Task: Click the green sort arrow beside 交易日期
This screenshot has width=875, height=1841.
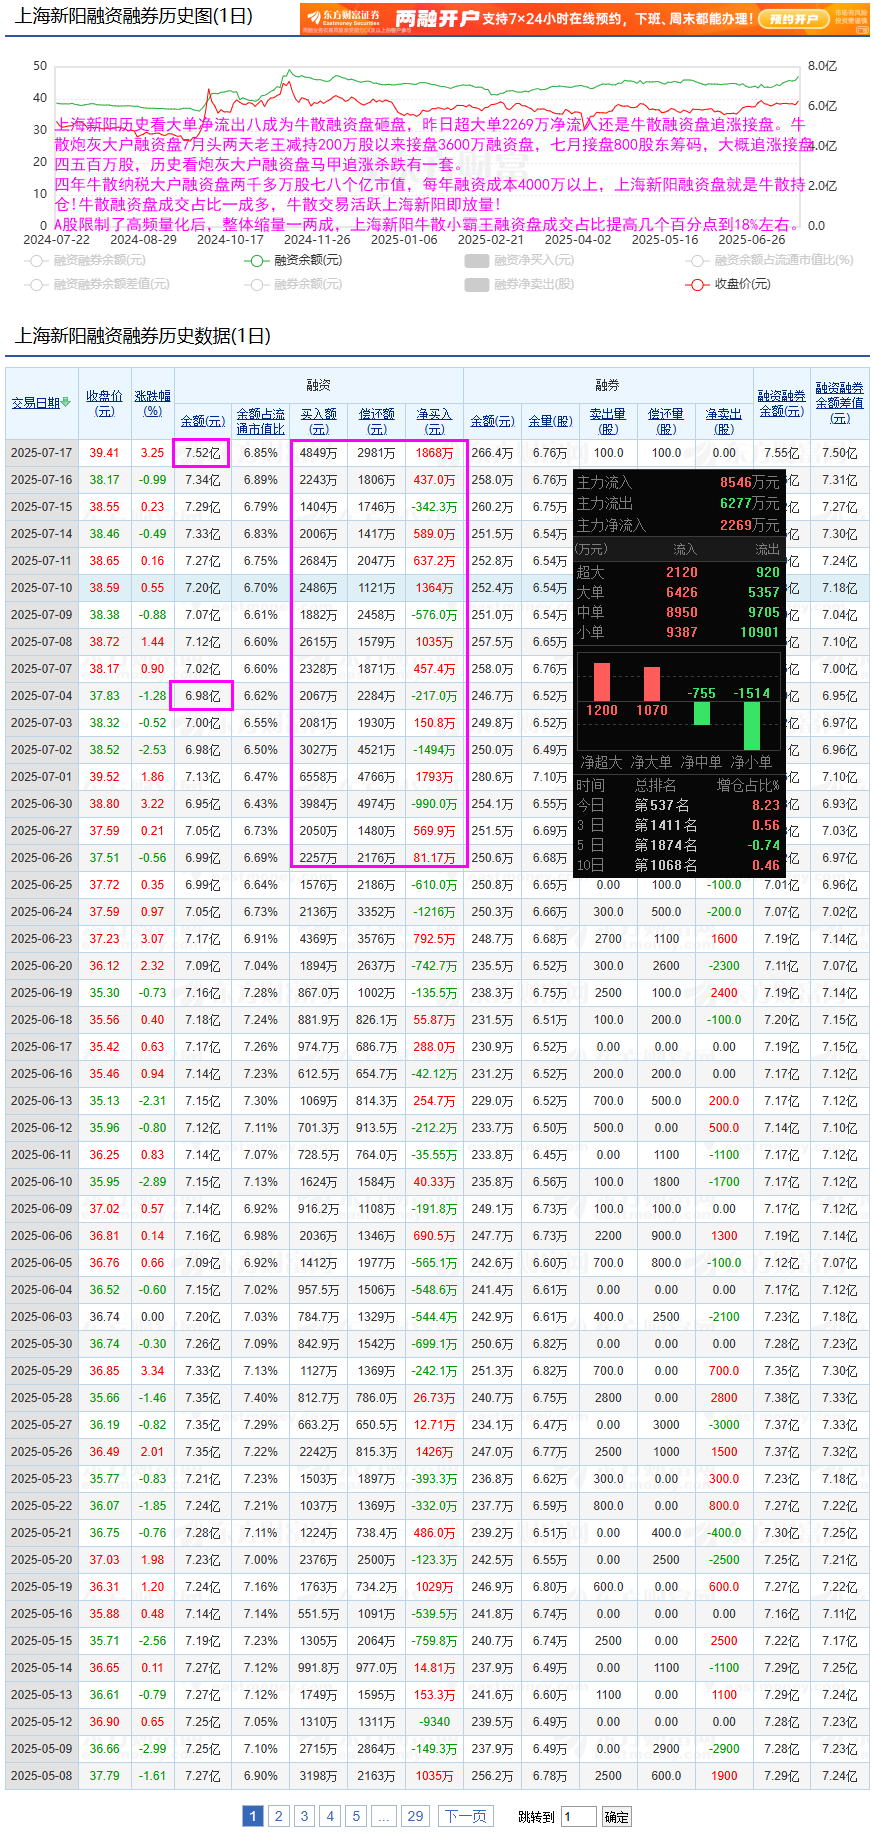Action: [x=66, y=402]
